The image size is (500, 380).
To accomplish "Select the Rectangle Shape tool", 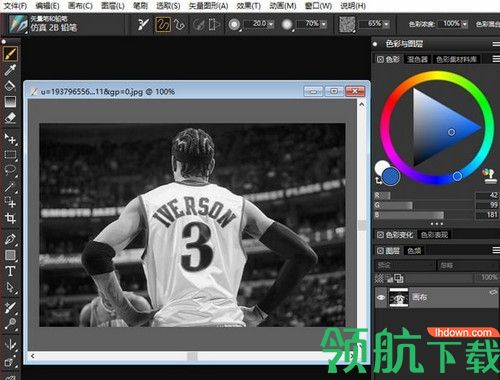I will (x=10, y=255).
